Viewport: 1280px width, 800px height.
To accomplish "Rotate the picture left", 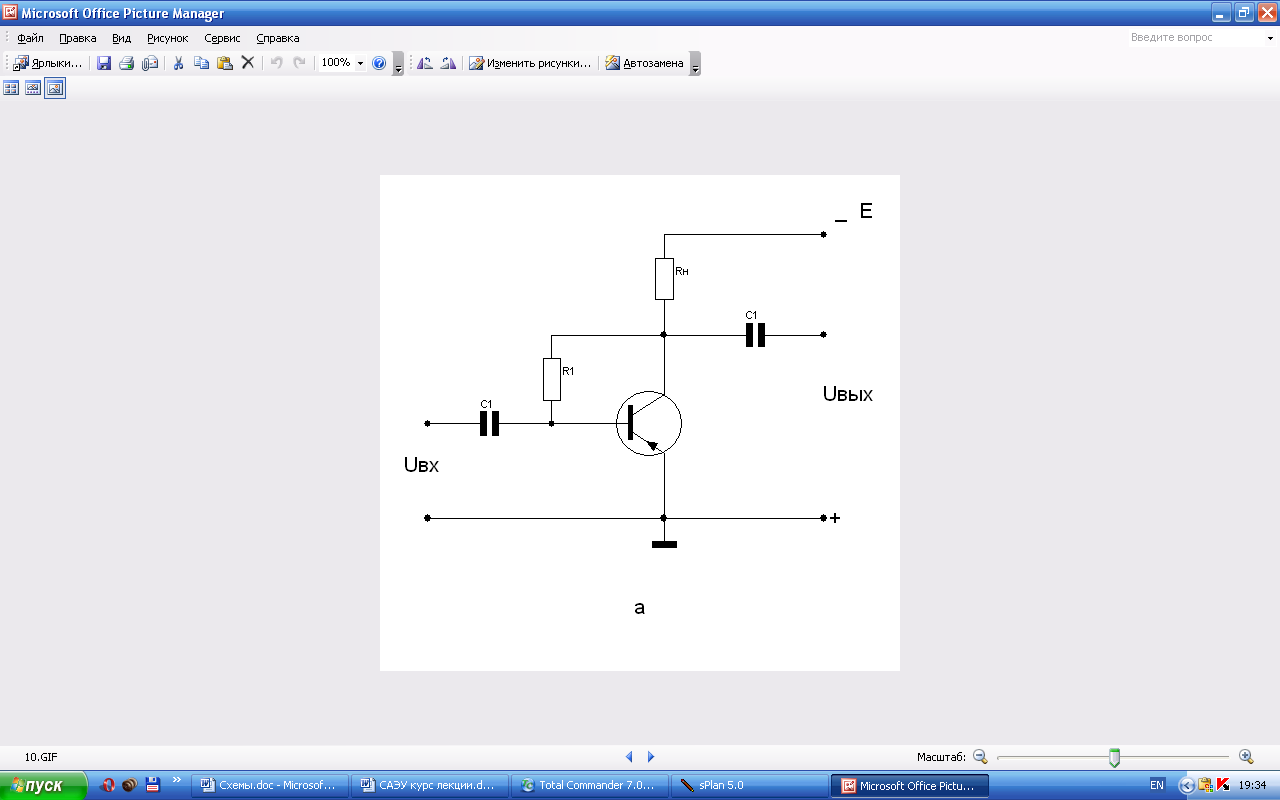I will point(425,63).
